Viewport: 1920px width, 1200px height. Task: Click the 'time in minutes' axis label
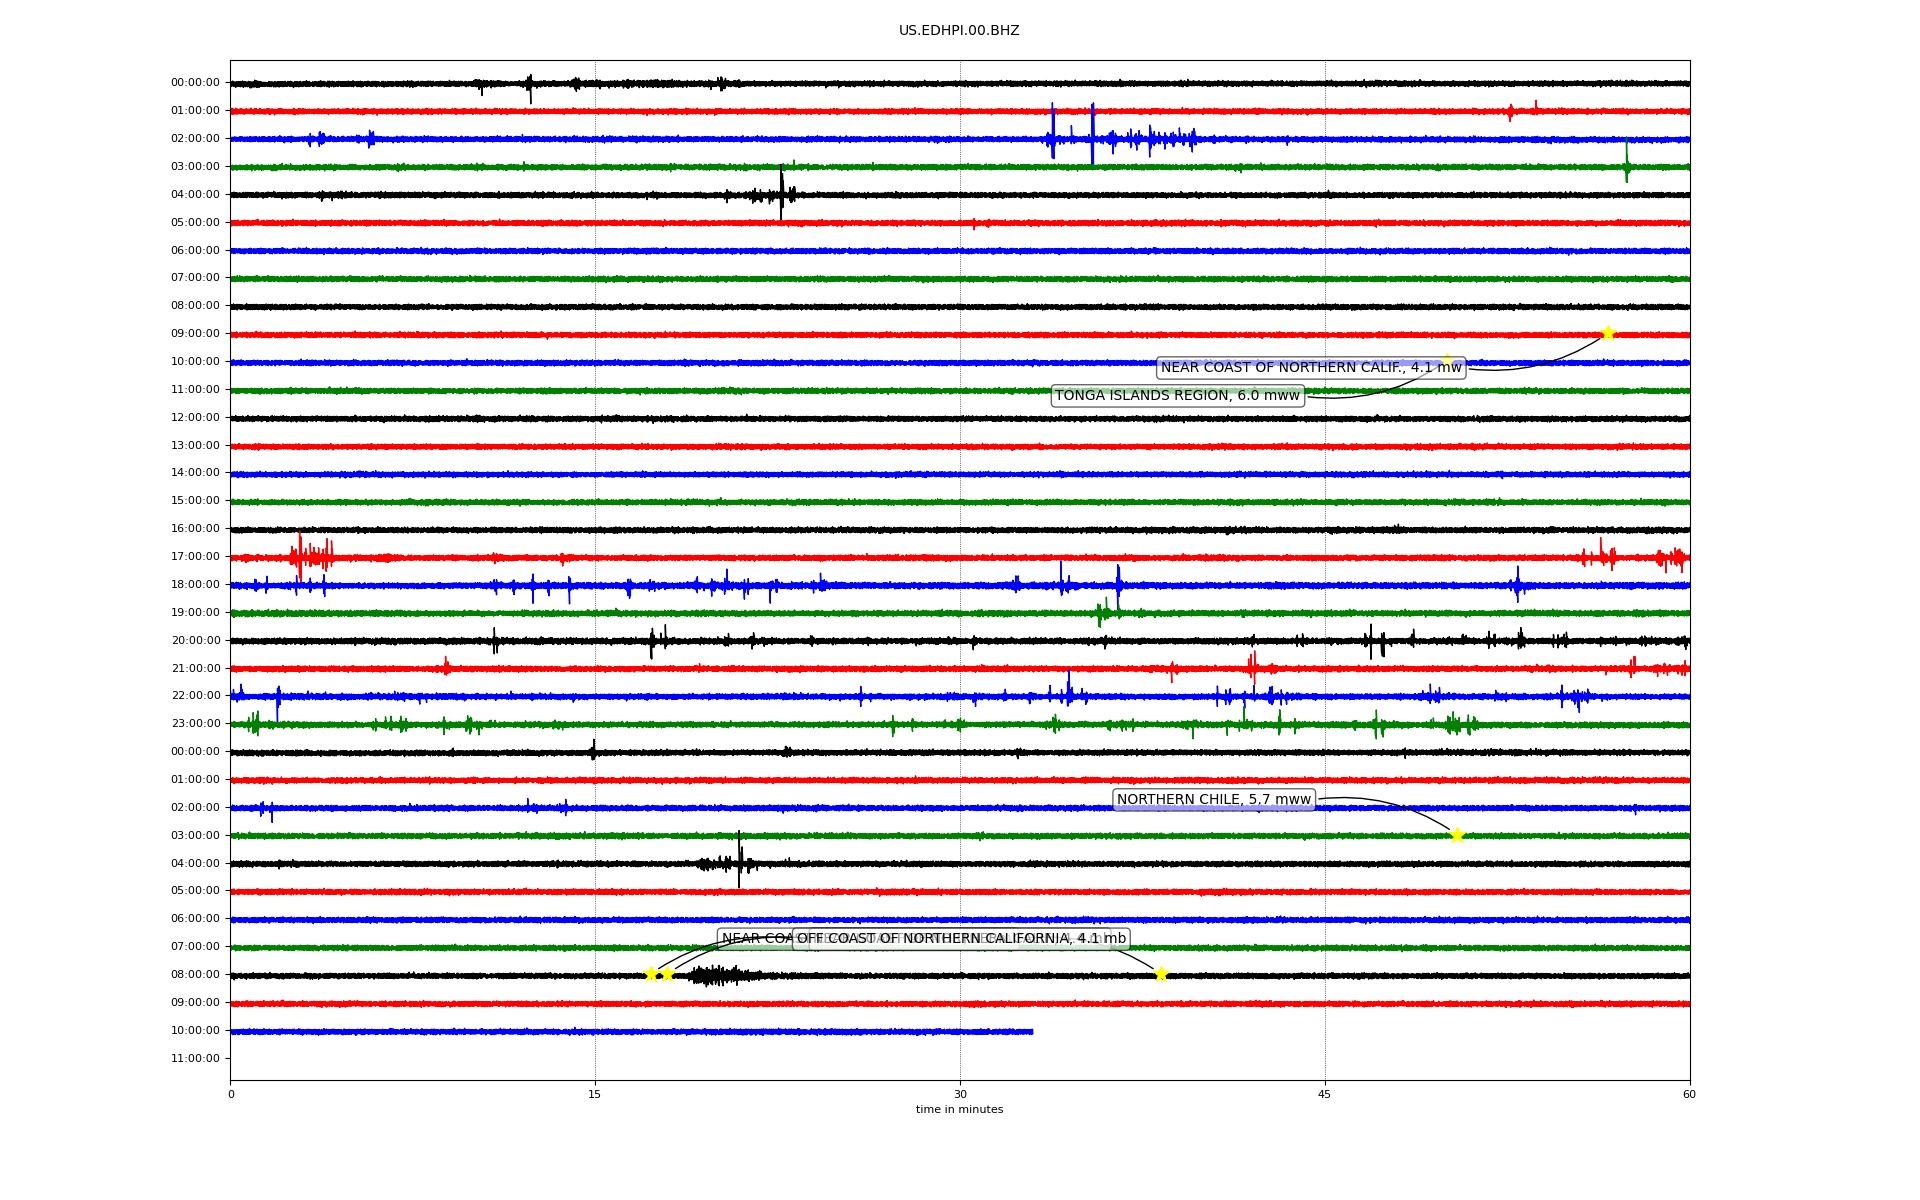959,1109
